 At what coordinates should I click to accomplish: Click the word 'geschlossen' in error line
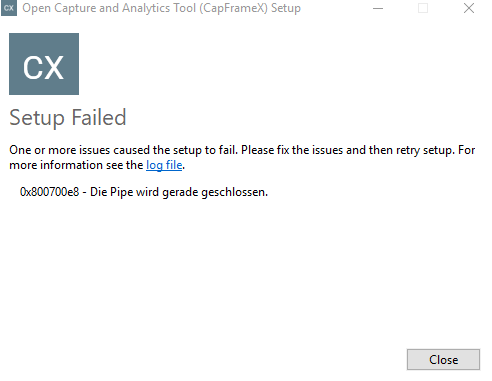(x=233, y=193)
